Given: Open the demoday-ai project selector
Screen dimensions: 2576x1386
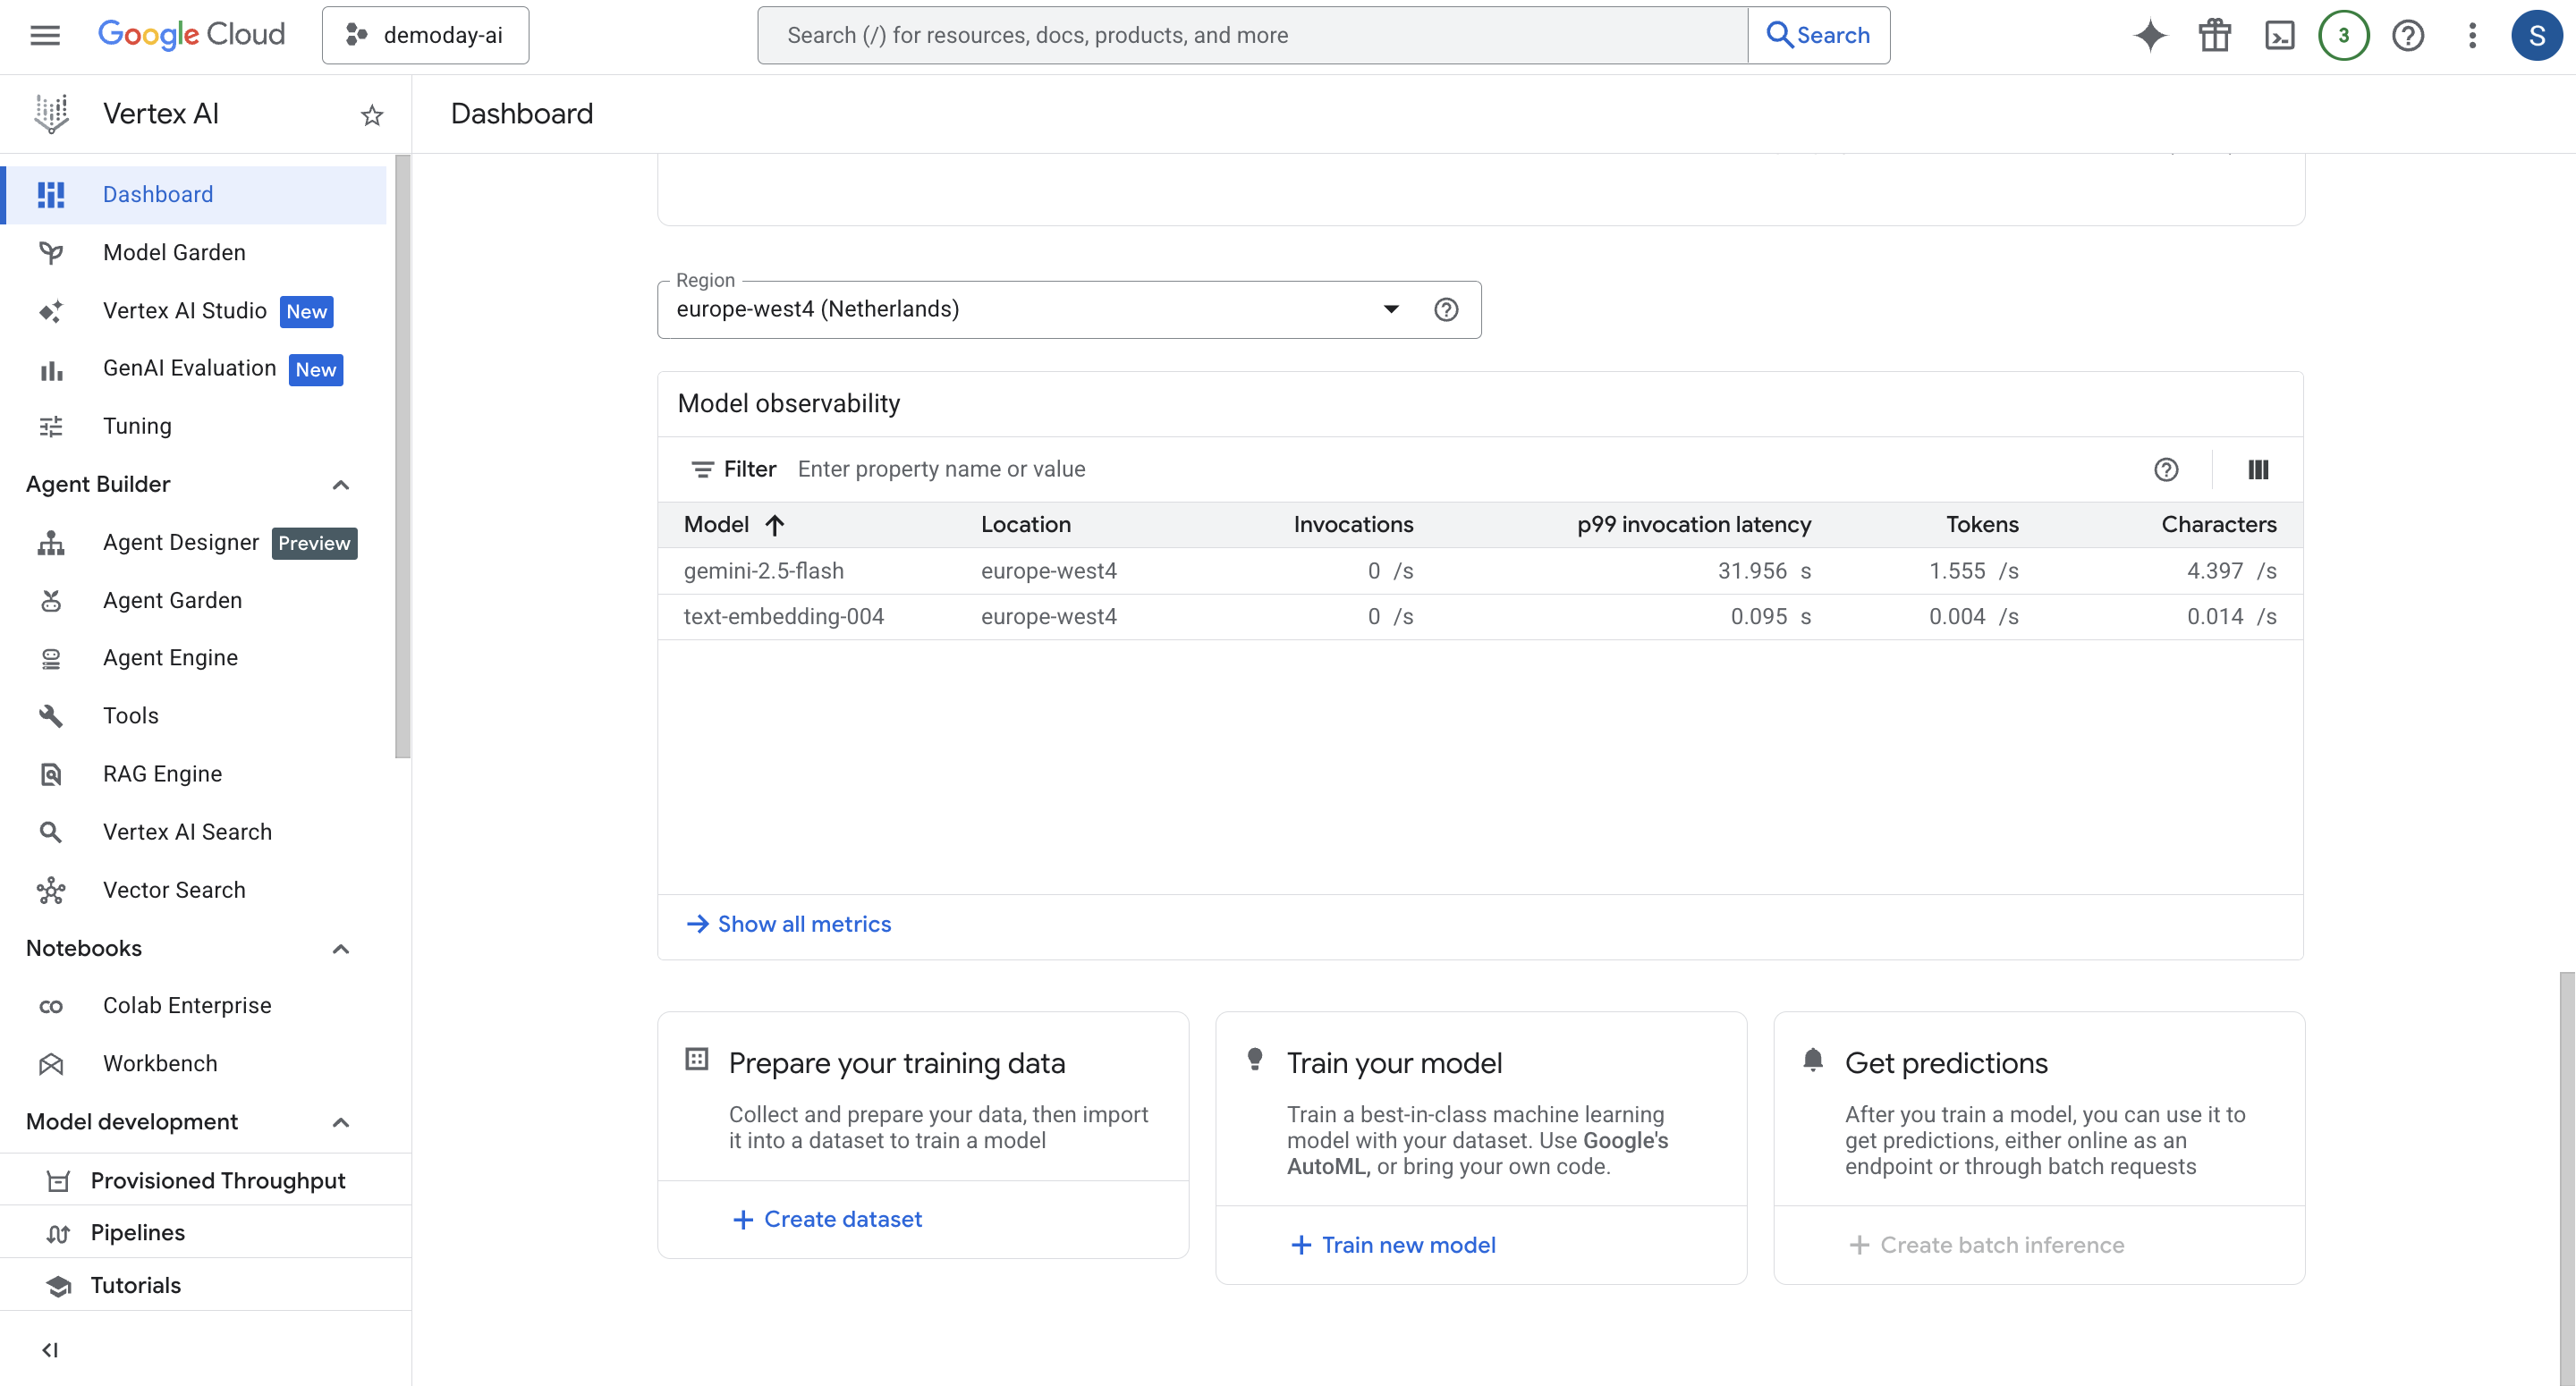Looking at the screenshot, I should tap(426, 36).
